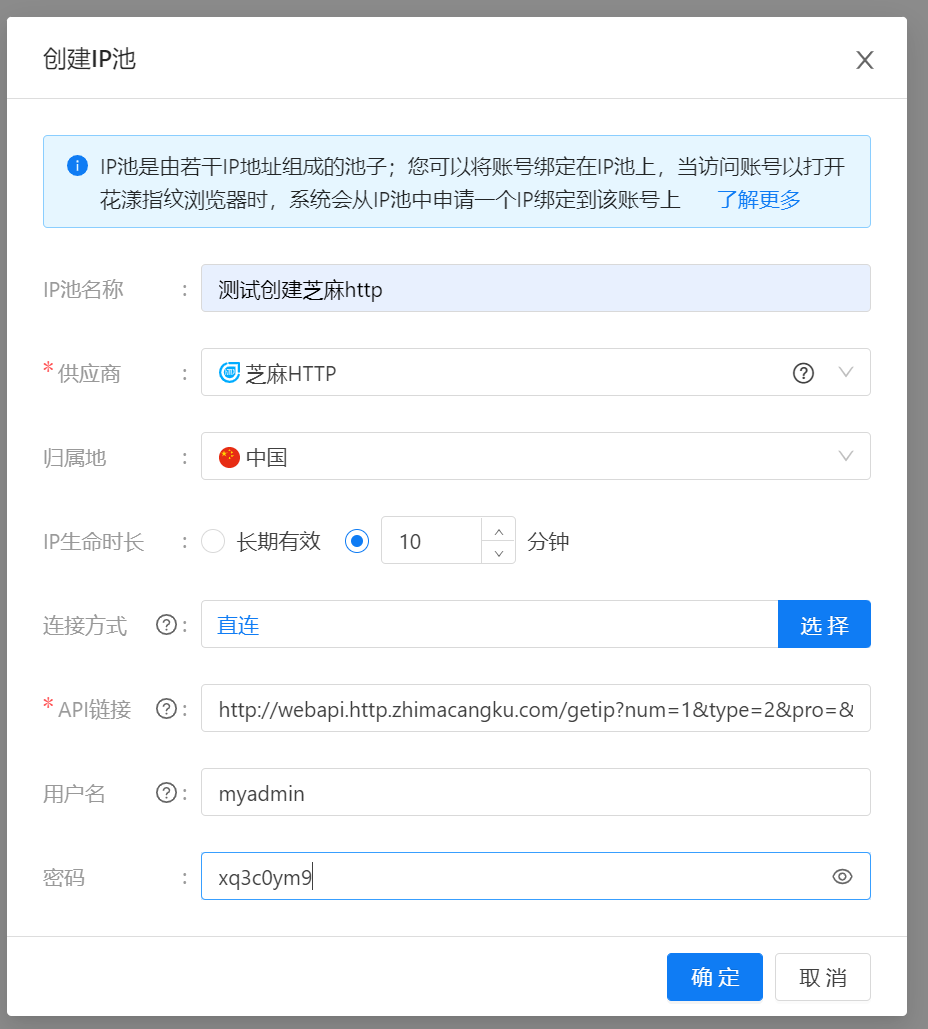928x1029 pixels.
Task: Confirm with the 确定 button
Action: (715, 977)
